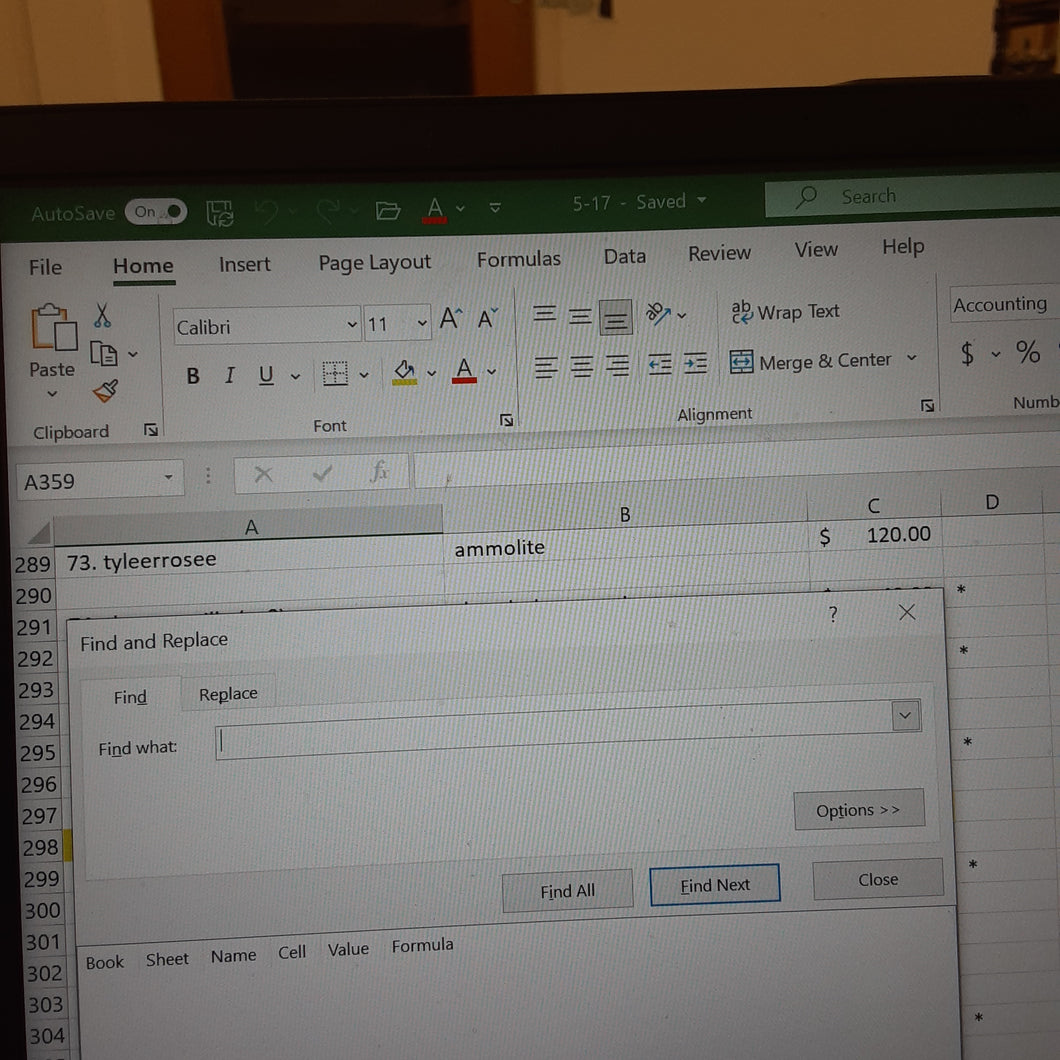Open the Page Layout tab
This screenshot has width=1060, height=1060.
[x=375, y=262]
